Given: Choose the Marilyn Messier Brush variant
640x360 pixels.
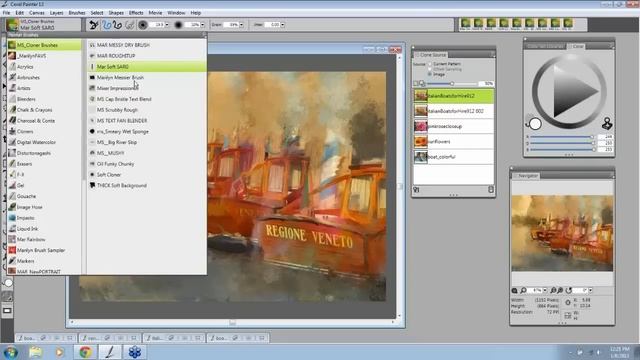Looking at the screenshot, I should 147,78.
